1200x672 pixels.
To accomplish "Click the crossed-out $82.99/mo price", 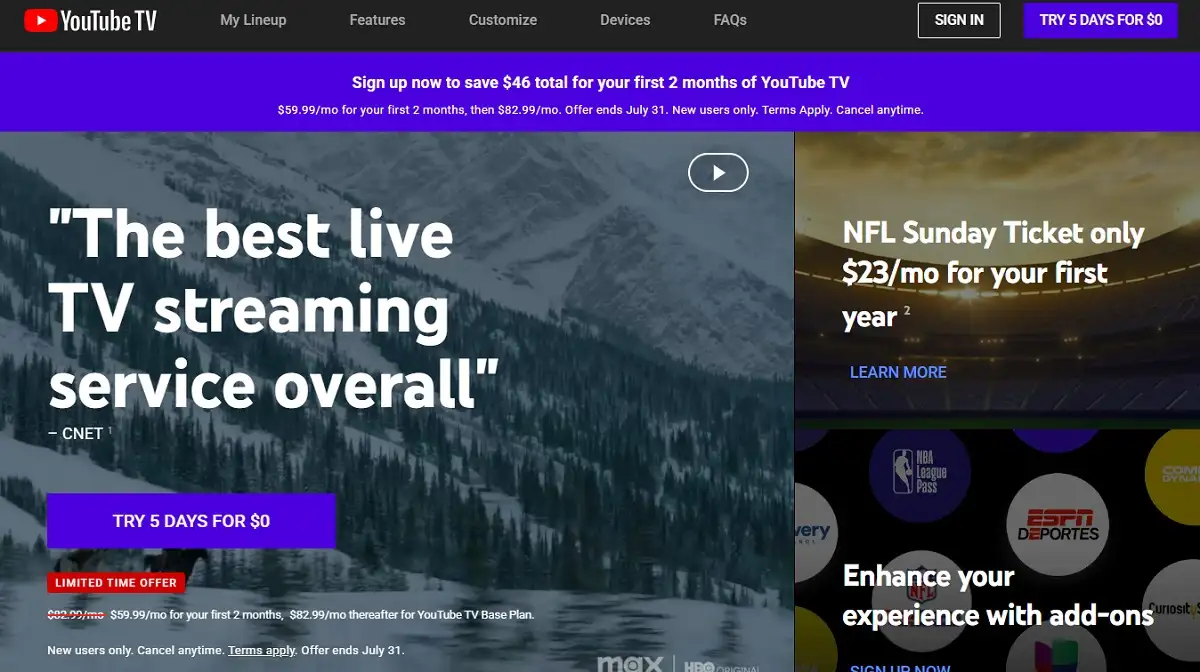I will [x=75, y=615].
